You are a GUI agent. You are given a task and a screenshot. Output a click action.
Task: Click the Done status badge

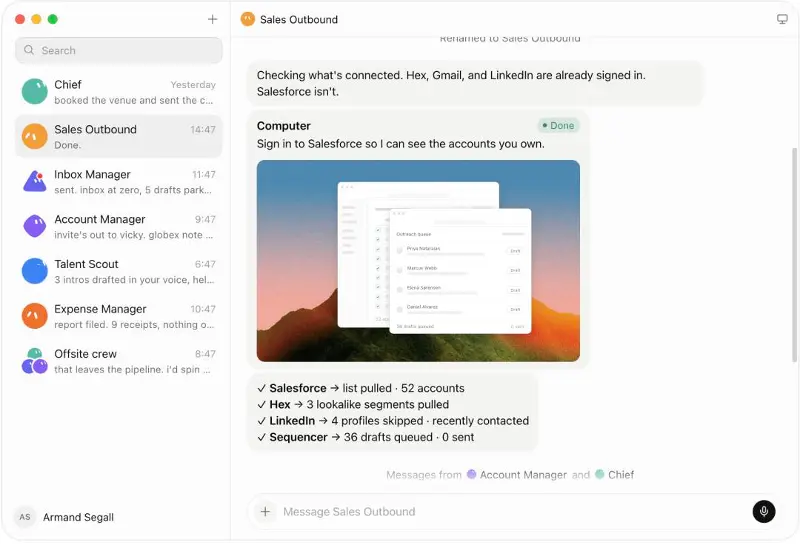tap(558, 126)
